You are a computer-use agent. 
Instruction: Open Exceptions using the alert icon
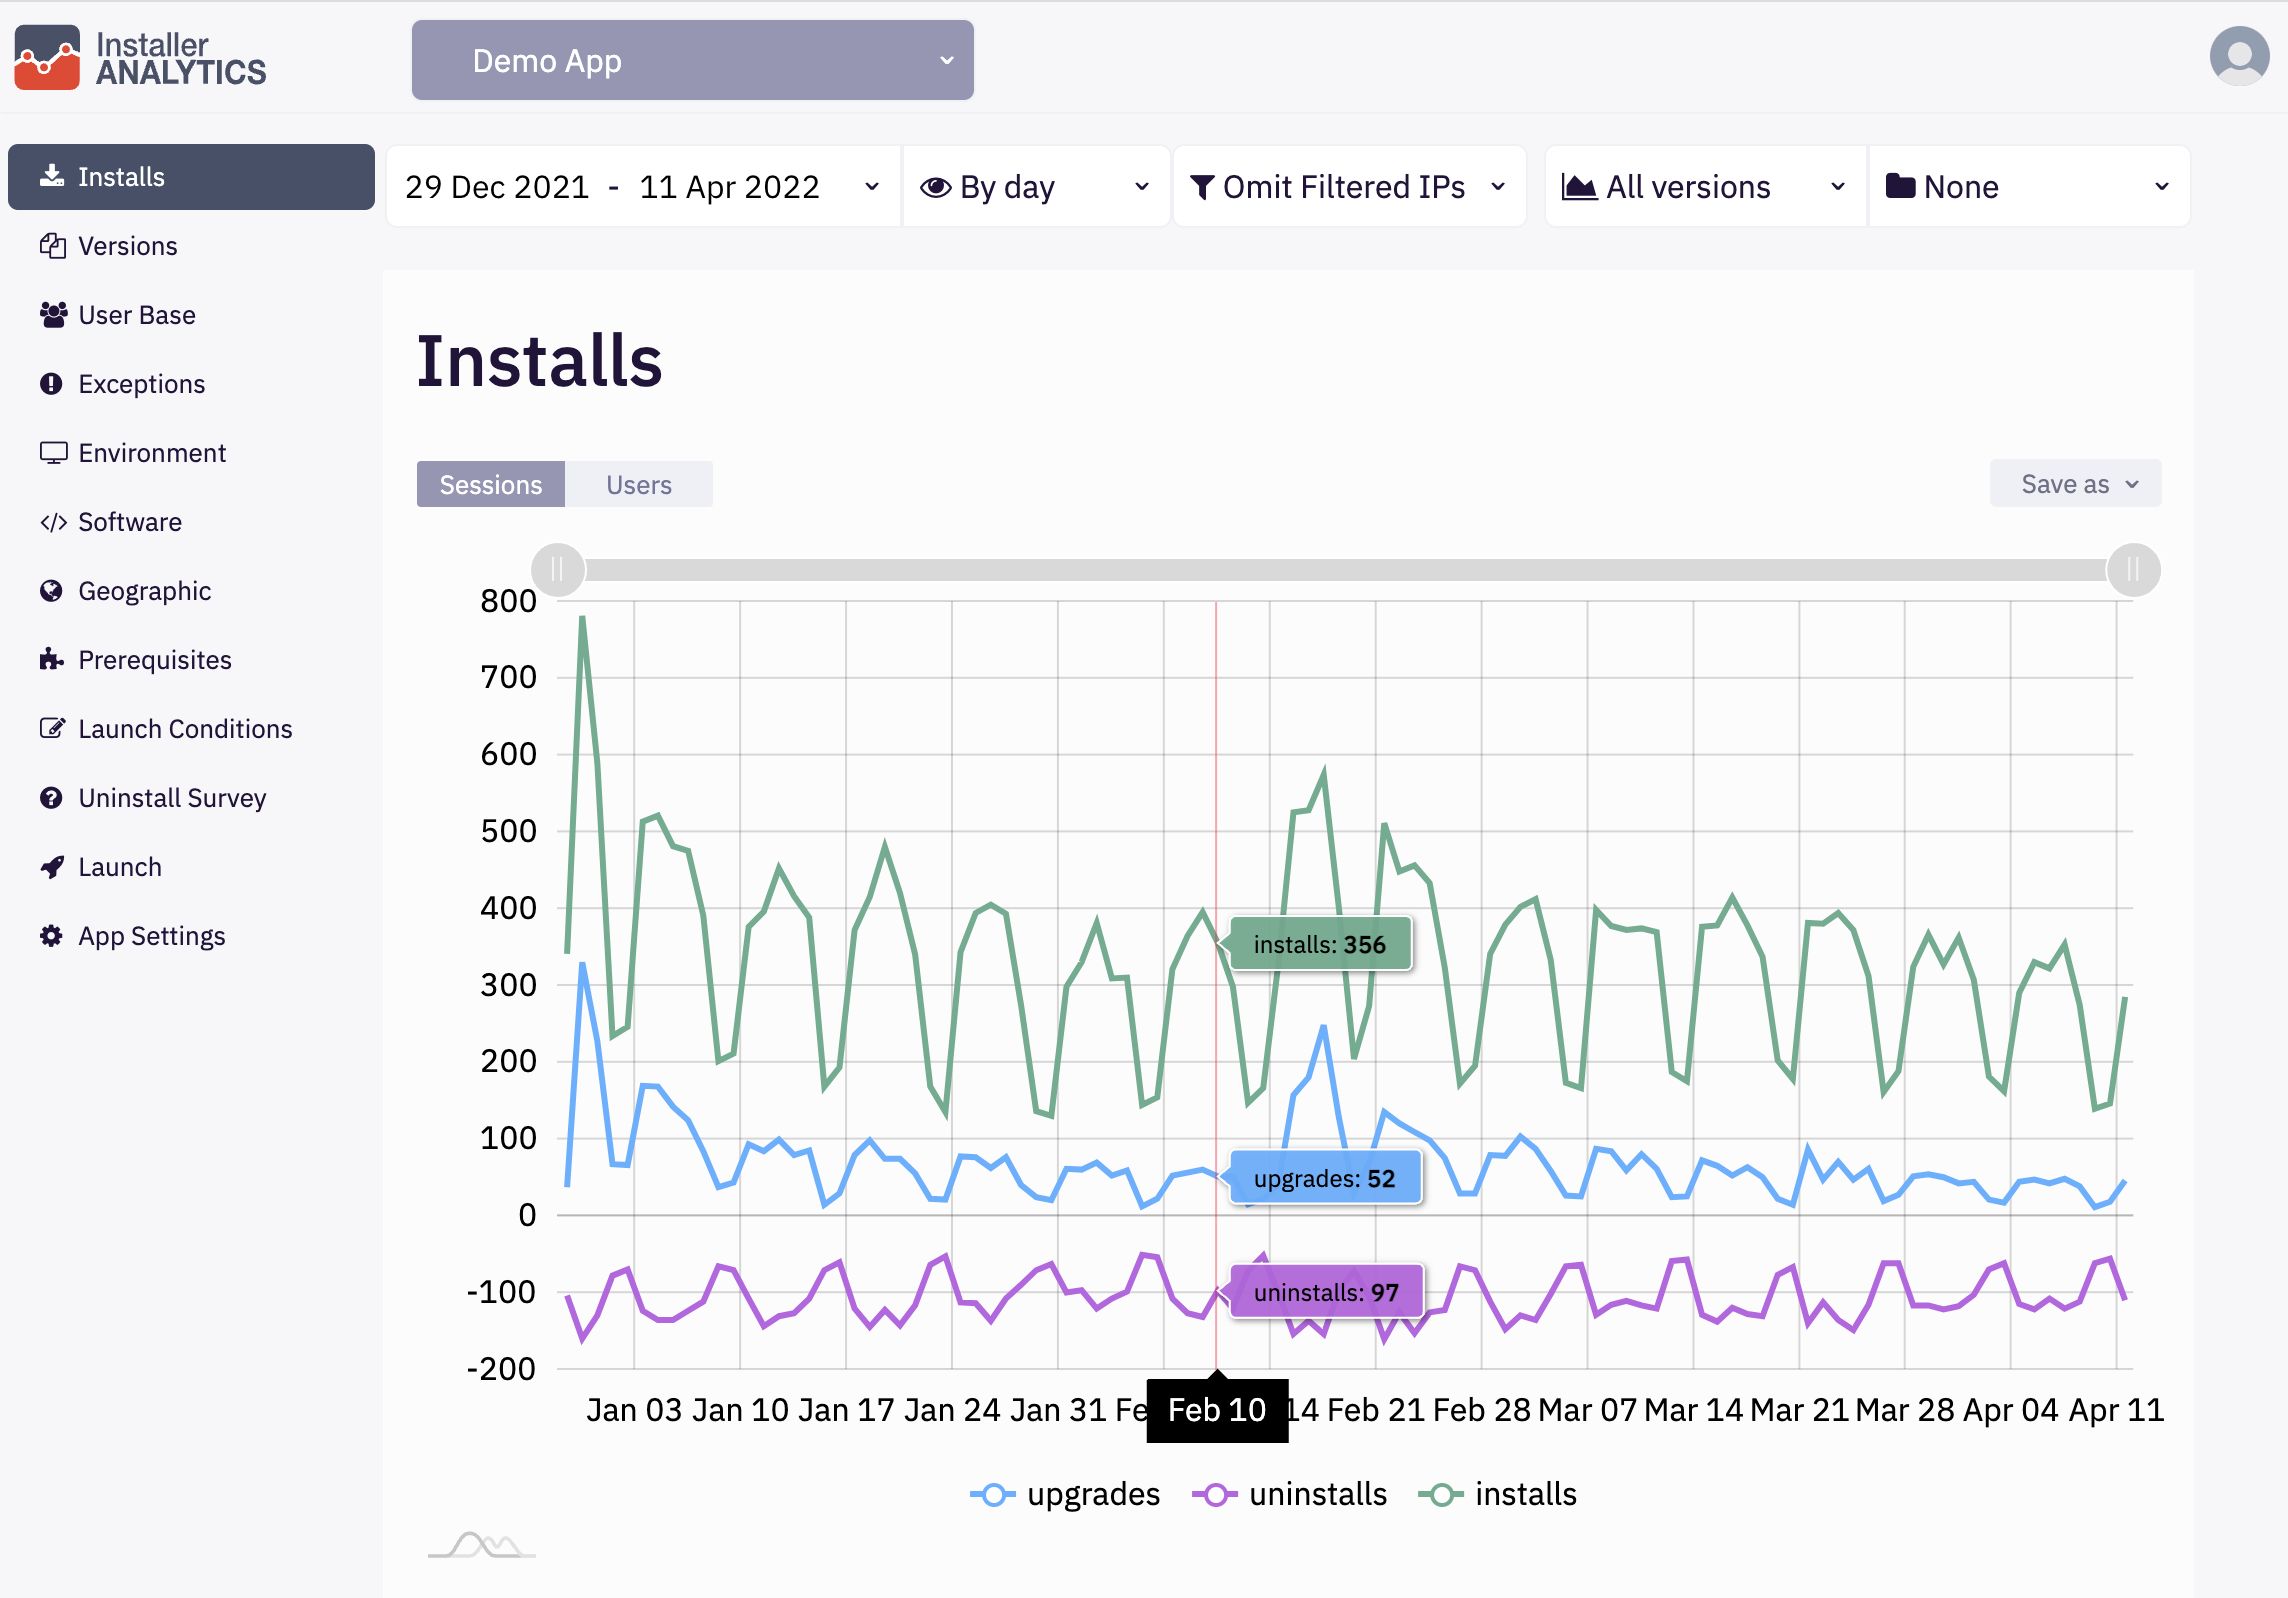(53, 383)
